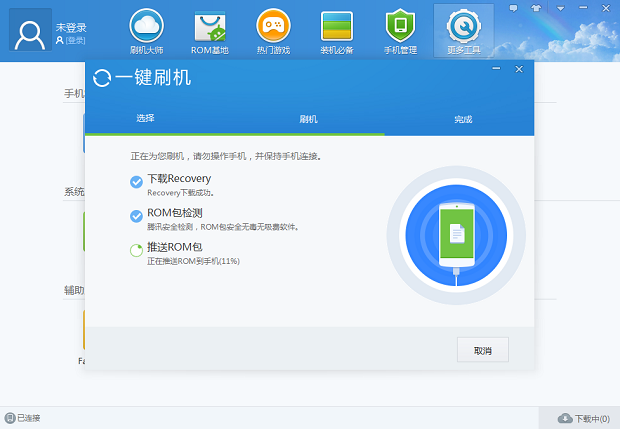Screen dimensions: 620x429
Task: Click the 推送ROM包 progress spinner
Action: pyautogui.click(x=136, y=250)
